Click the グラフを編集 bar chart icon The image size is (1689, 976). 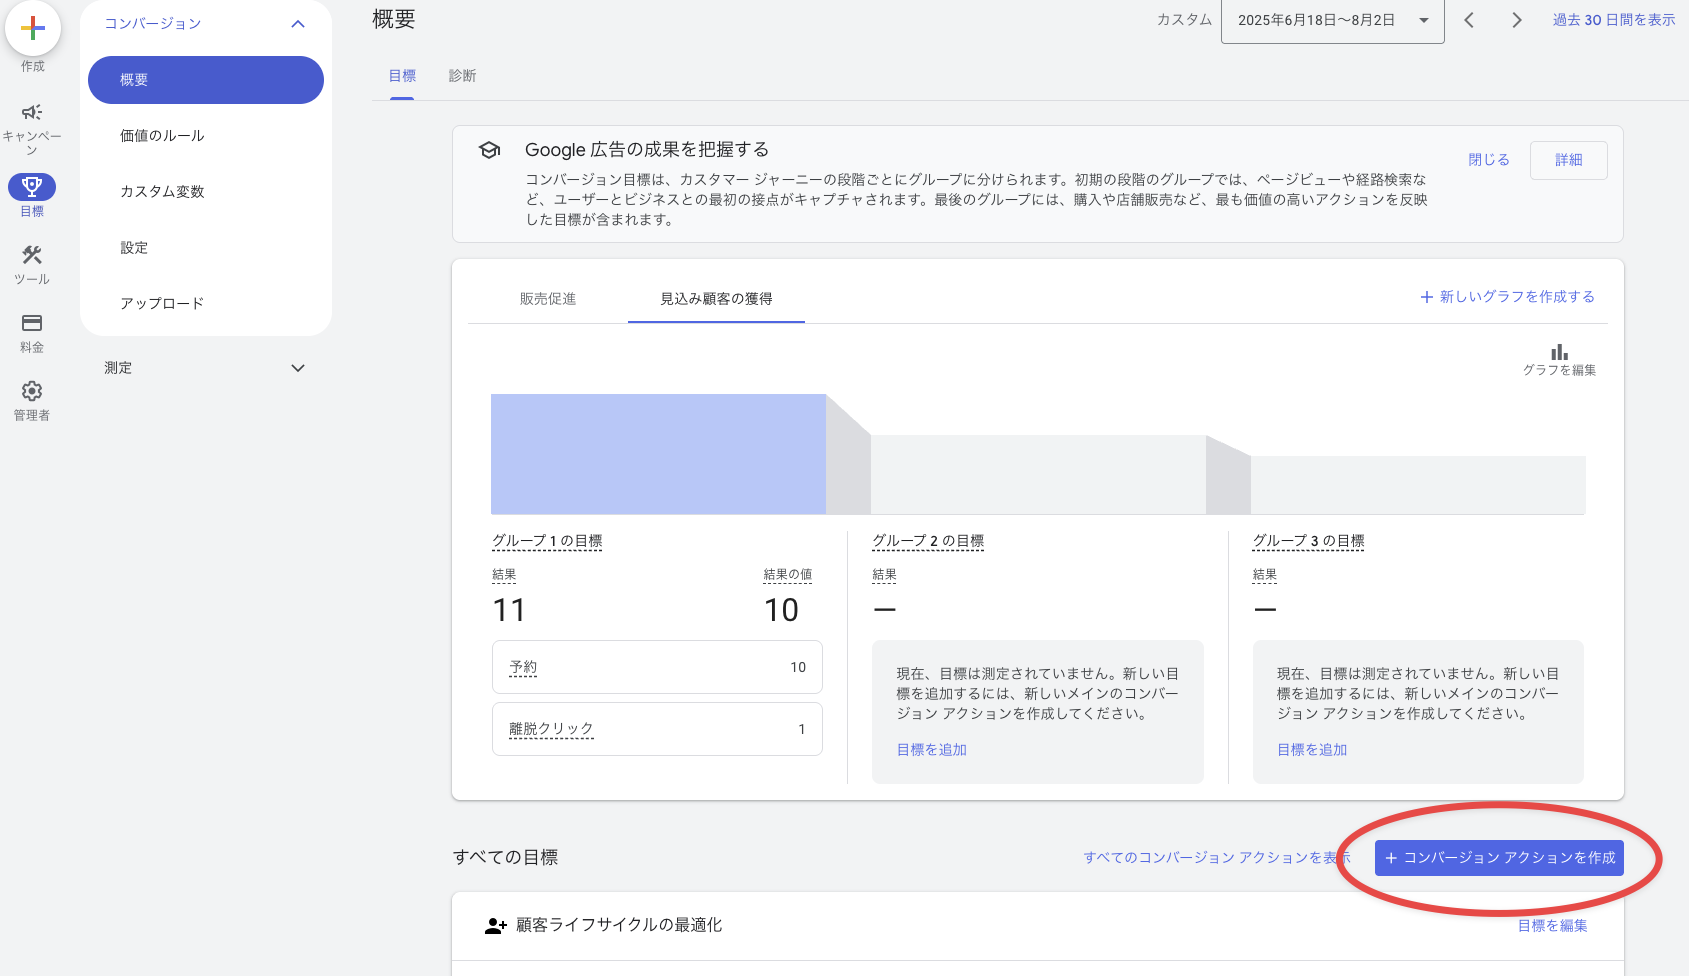[1559, 353]
